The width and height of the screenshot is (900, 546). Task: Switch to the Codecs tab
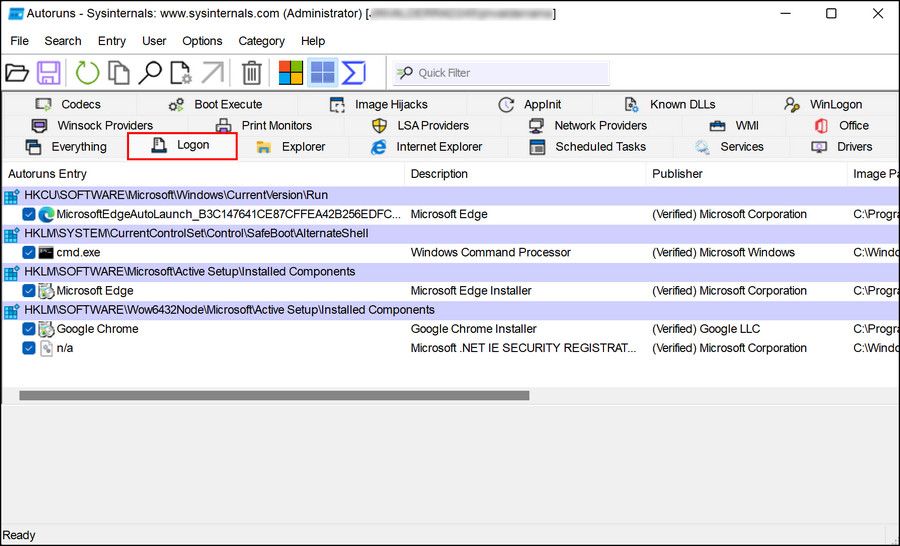point(68,104)
